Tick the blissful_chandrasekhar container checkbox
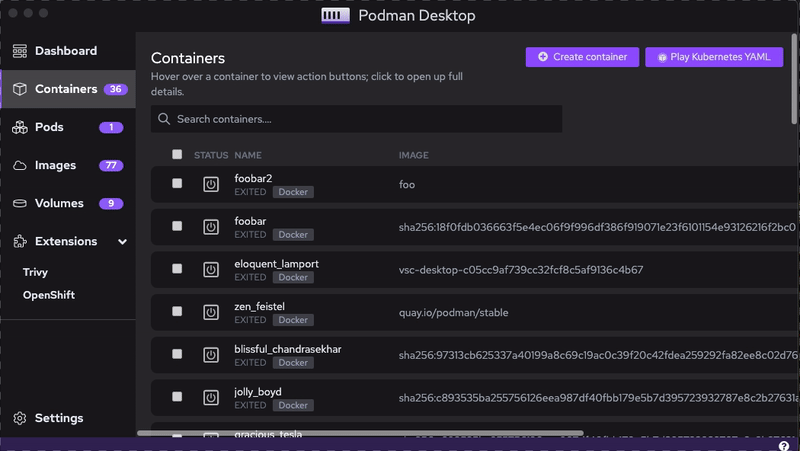Image resolution: width=800 pixels, height=451 pixels. click(177, 354)
